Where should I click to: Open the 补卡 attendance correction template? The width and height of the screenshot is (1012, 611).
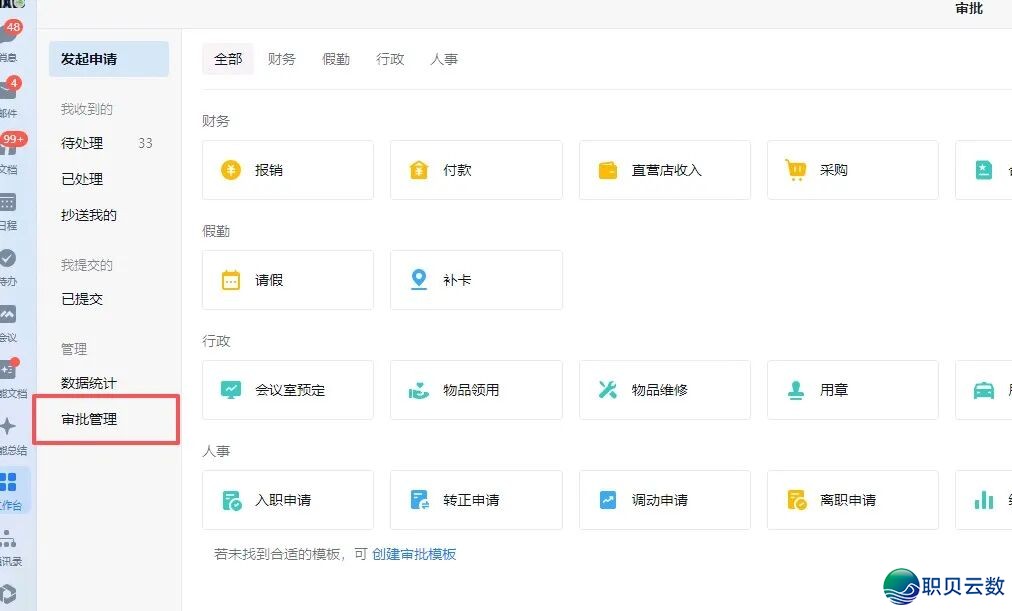pos(476,280)
